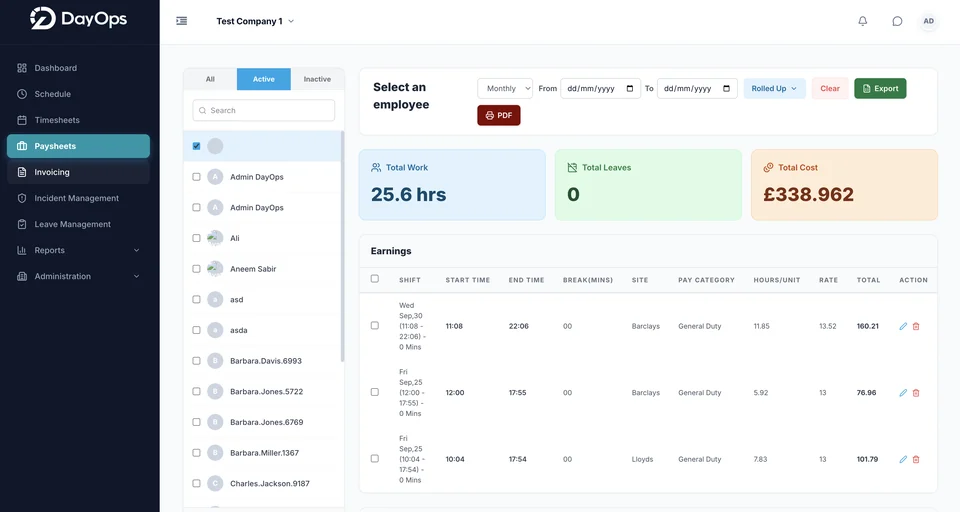Switch to the Inactive employees tab

pyautogui.click(x=317, y=79)
